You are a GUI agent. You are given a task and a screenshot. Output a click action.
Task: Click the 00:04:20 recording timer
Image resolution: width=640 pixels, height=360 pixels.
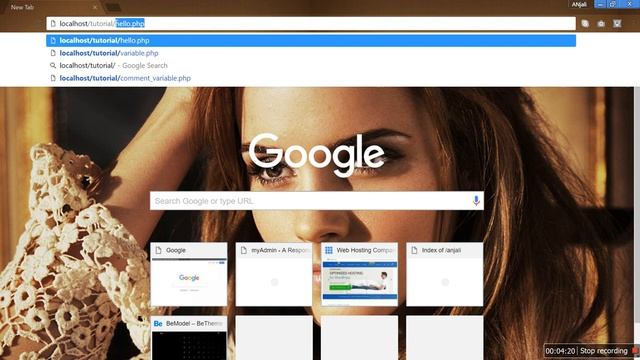pyautogui.click(x=560, y=351)
